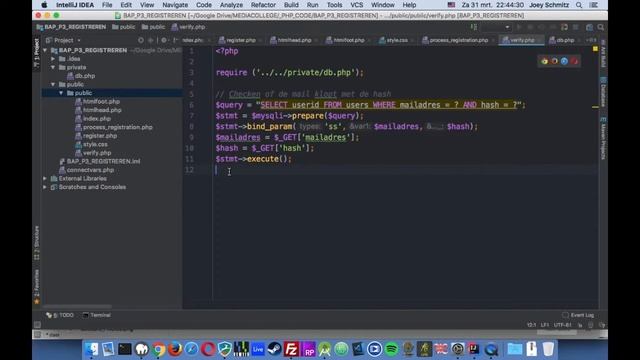The width and height of the screenshot is (640, 360).
Task: Open the Refactor menu
Action: click(263, 5)
